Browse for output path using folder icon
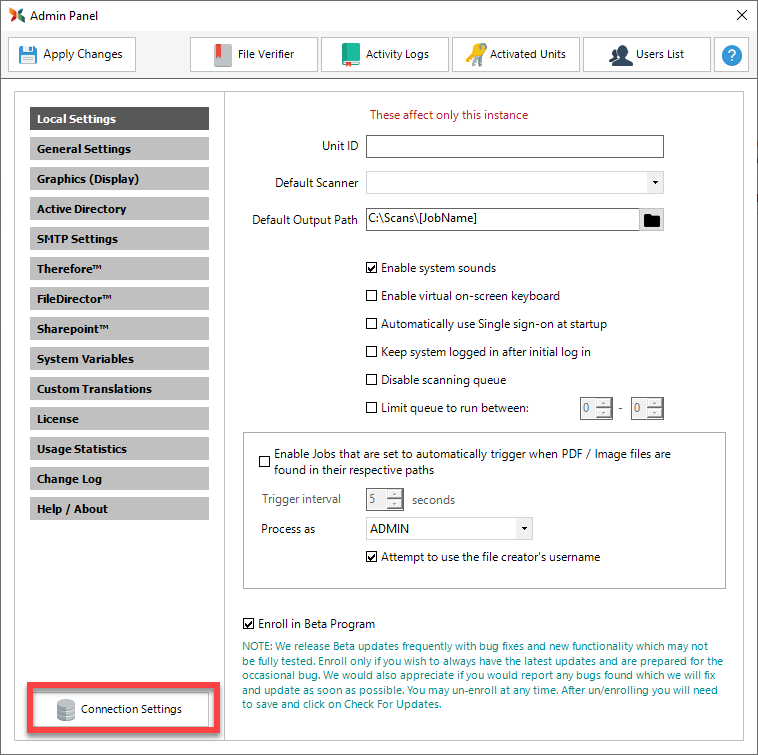Viewport: 758px width, 755px height. (x=652, y=220)
